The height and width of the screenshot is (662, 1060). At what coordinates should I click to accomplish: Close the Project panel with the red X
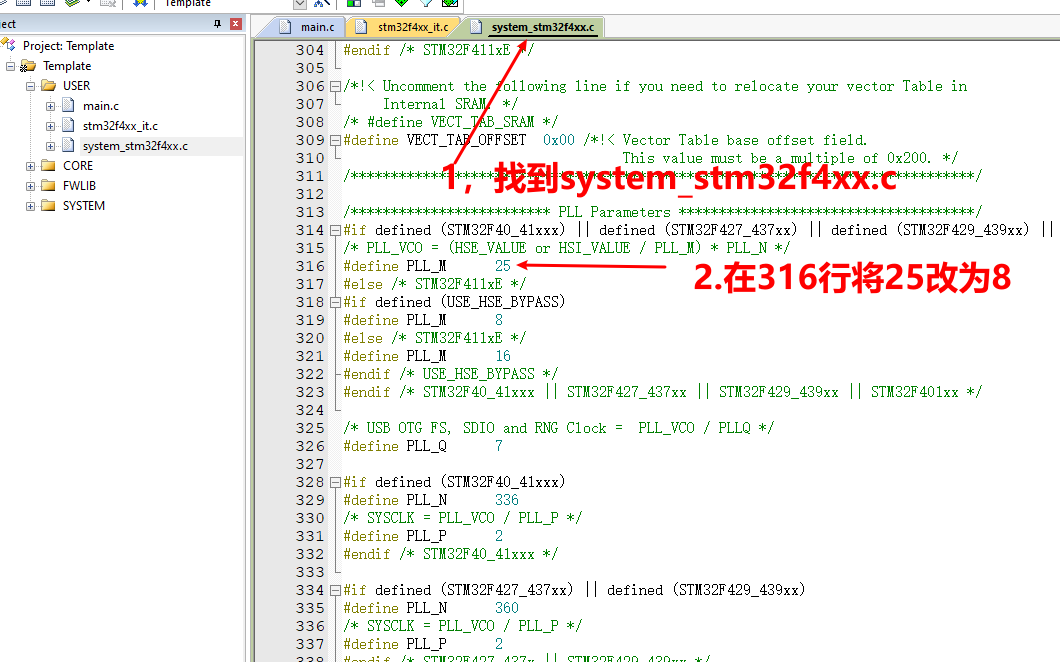click(235, 24)
